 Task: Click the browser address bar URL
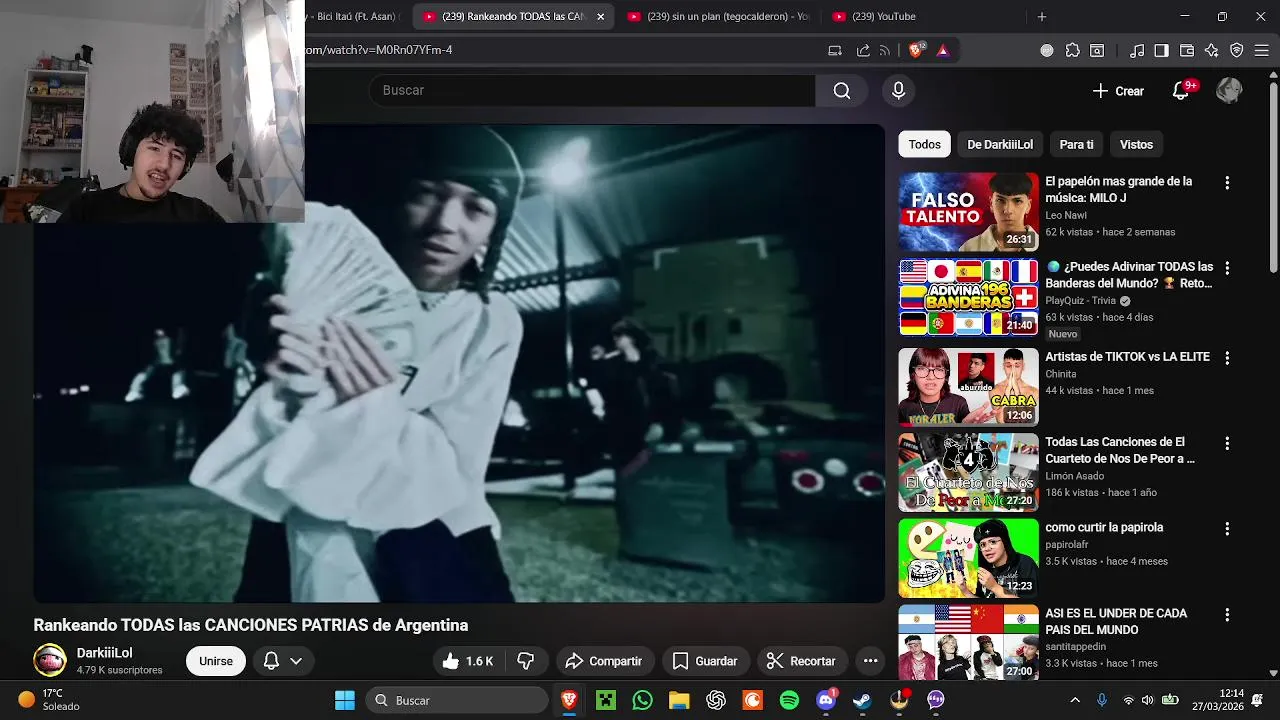coord(380,50)
